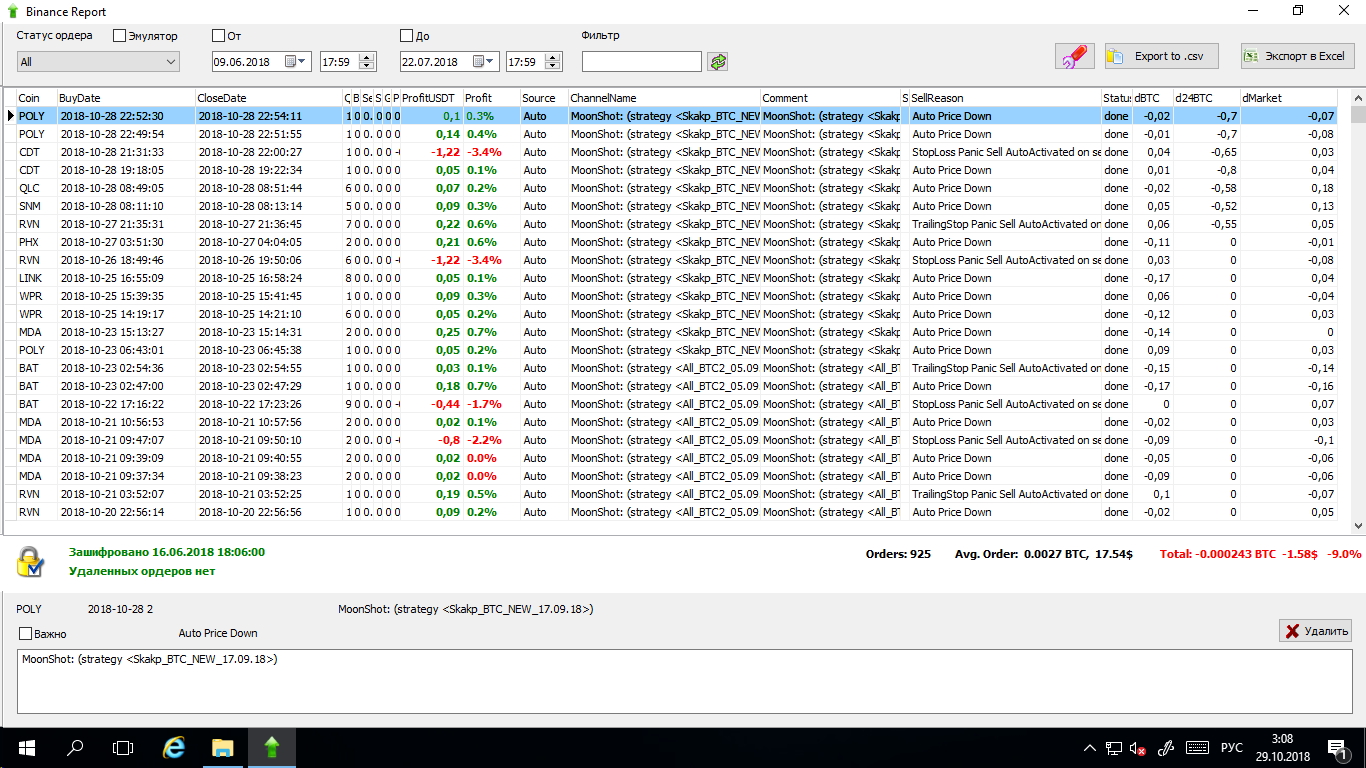1366x768 pixels.
Task: Click the Удалить delete button
Action: point(1316,630)
